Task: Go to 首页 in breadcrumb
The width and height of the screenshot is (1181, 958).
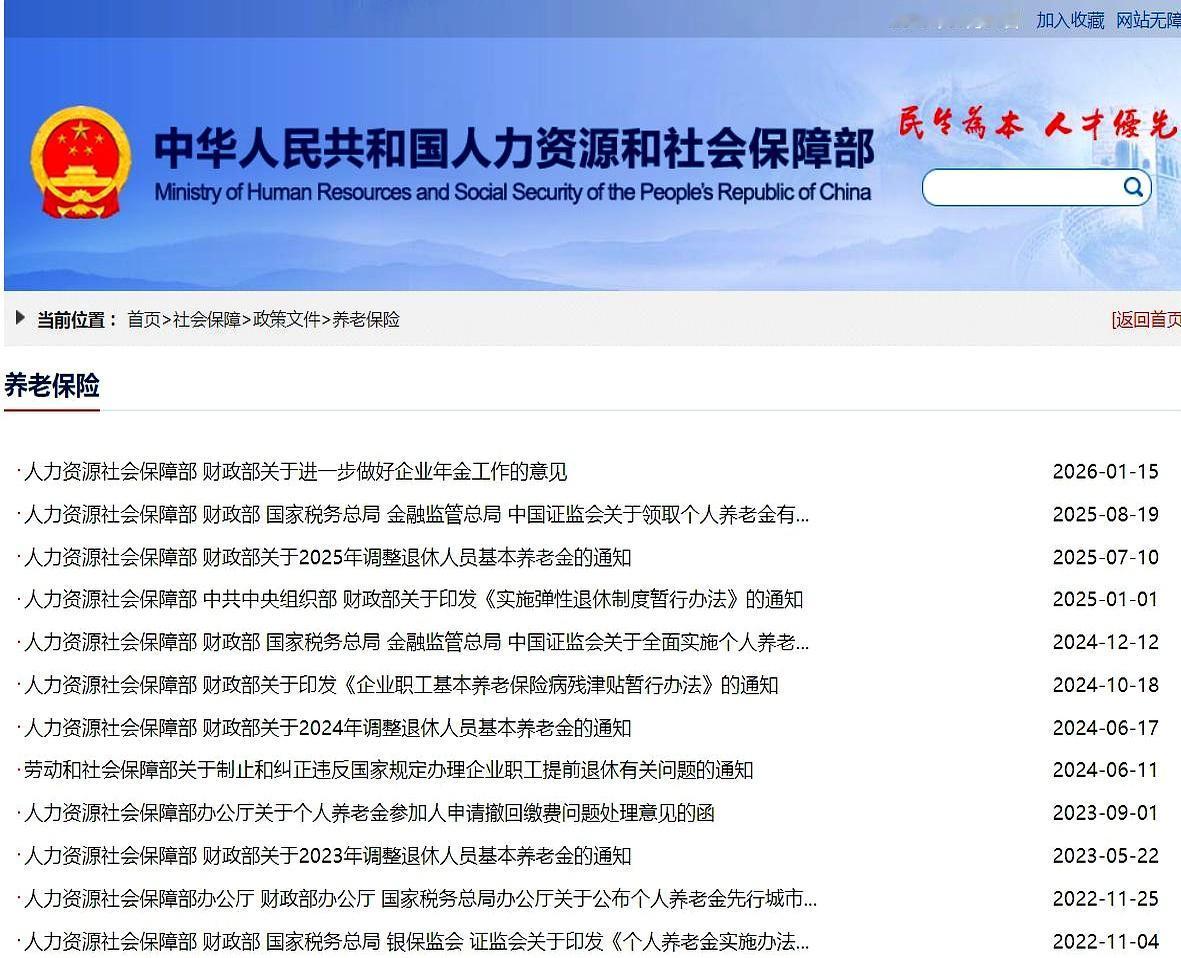Action: click(x=144, y=319)
